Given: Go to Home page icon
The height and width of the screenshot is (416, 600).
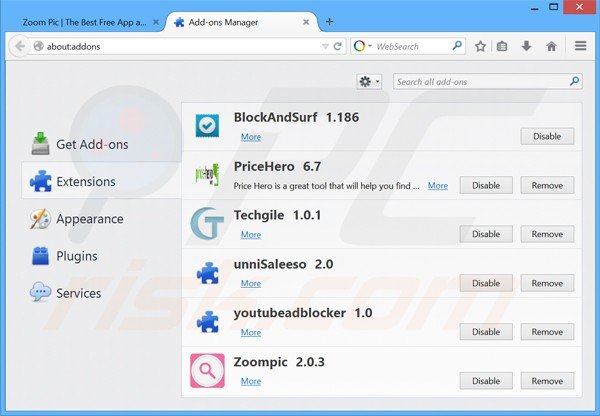Looking at the screenshot, I should tap(551, 46).
